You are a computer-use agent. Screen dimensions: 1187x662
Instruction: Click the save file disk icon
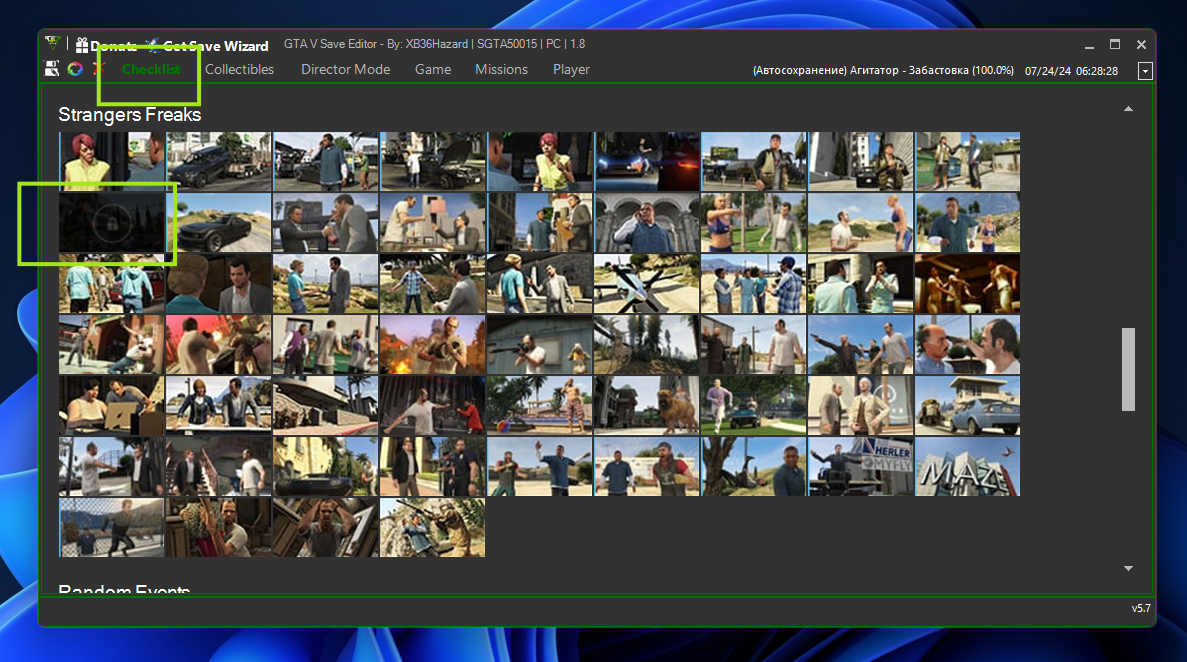(x=51, y=69)
